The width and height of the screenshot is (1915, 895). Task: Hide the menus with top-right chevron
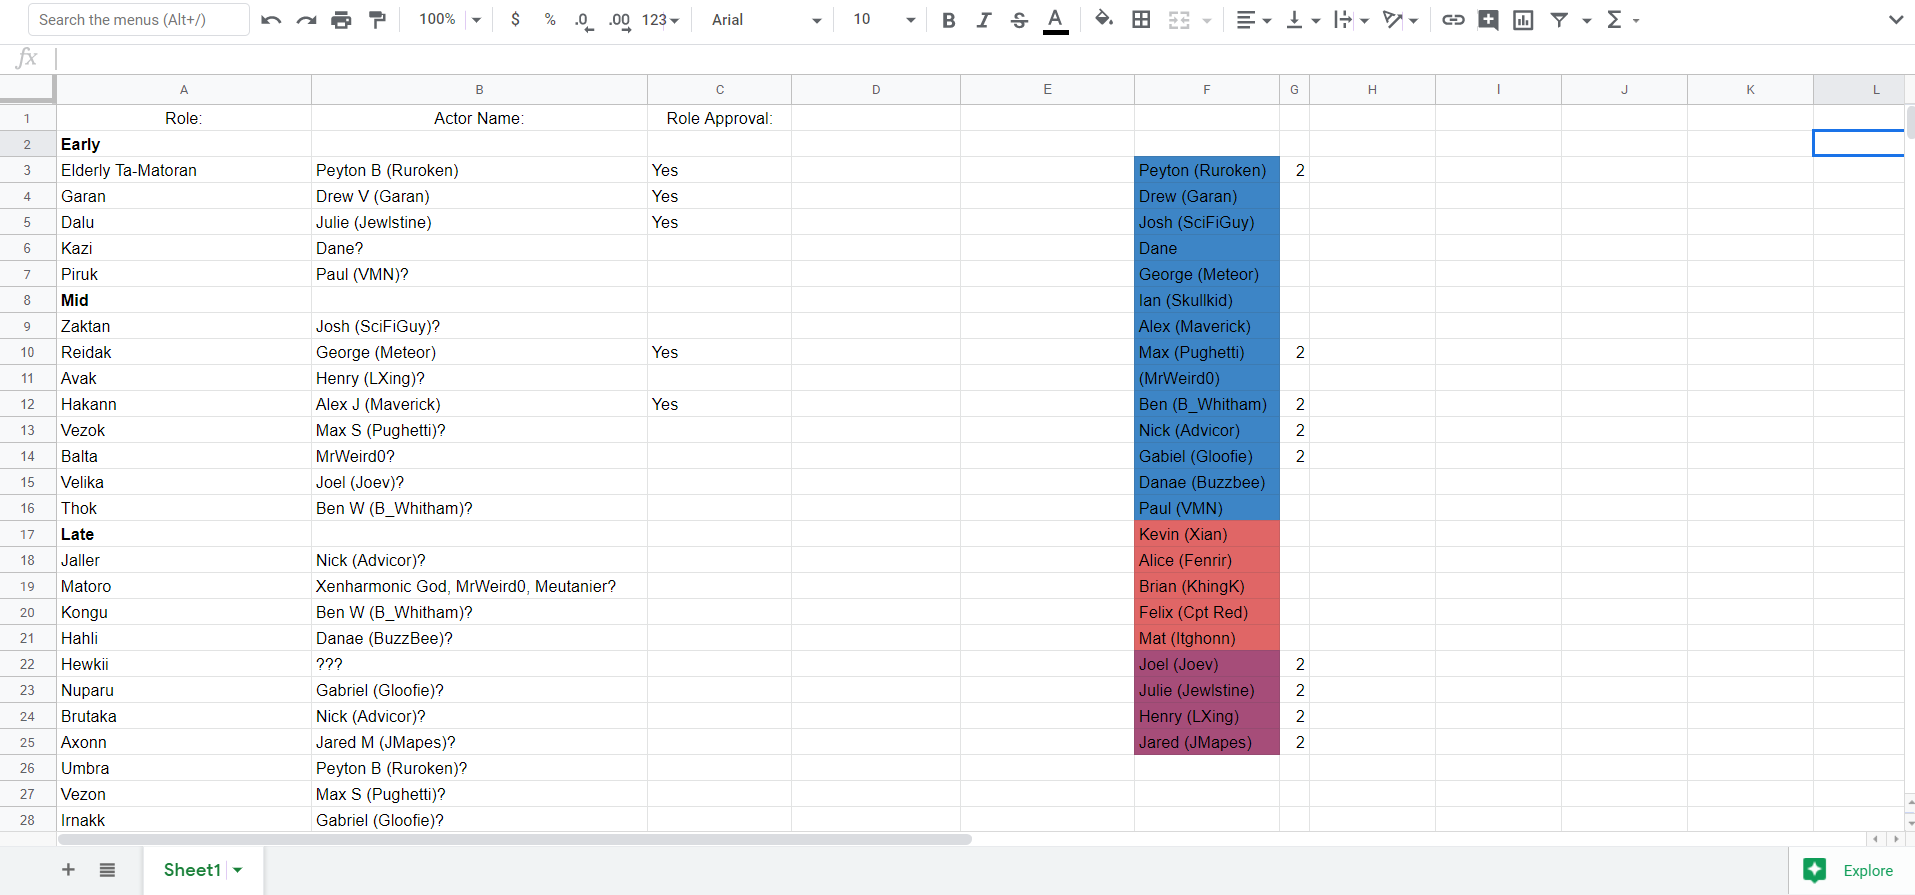pos(1895,20)
